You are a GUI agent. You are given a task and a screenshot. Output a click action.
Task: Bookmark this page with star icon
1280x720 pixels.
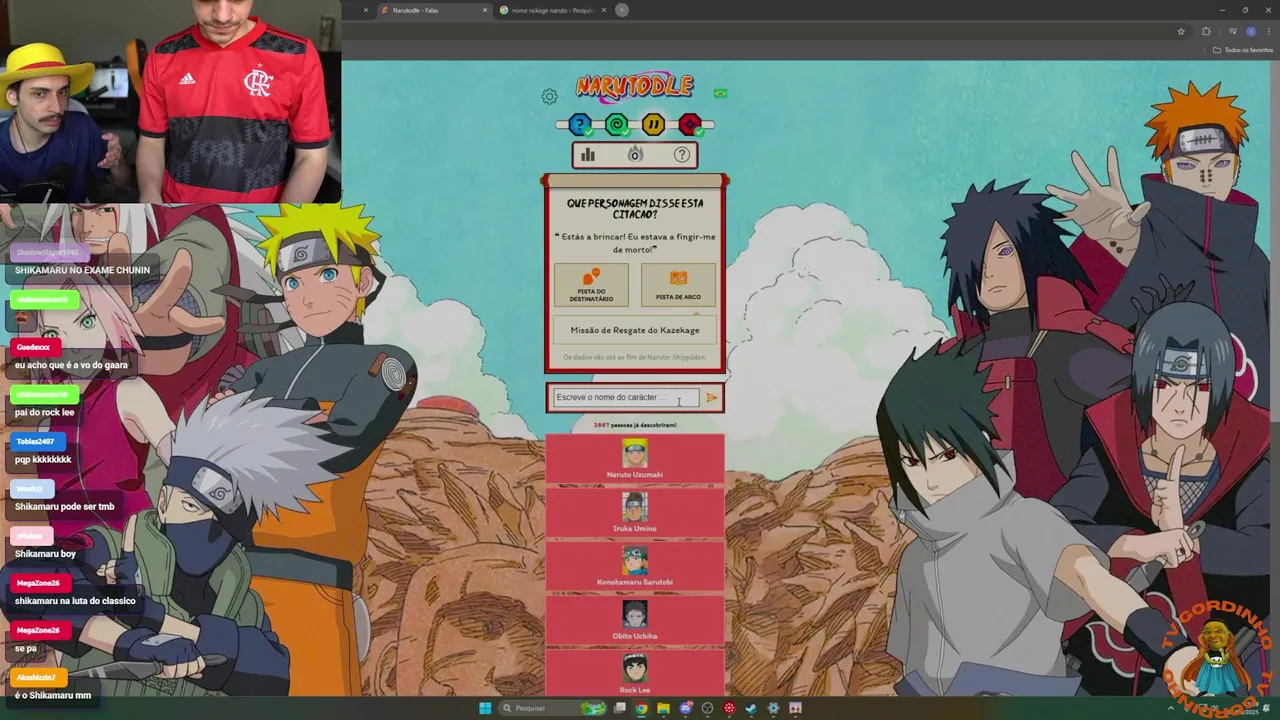(1181, 31)
